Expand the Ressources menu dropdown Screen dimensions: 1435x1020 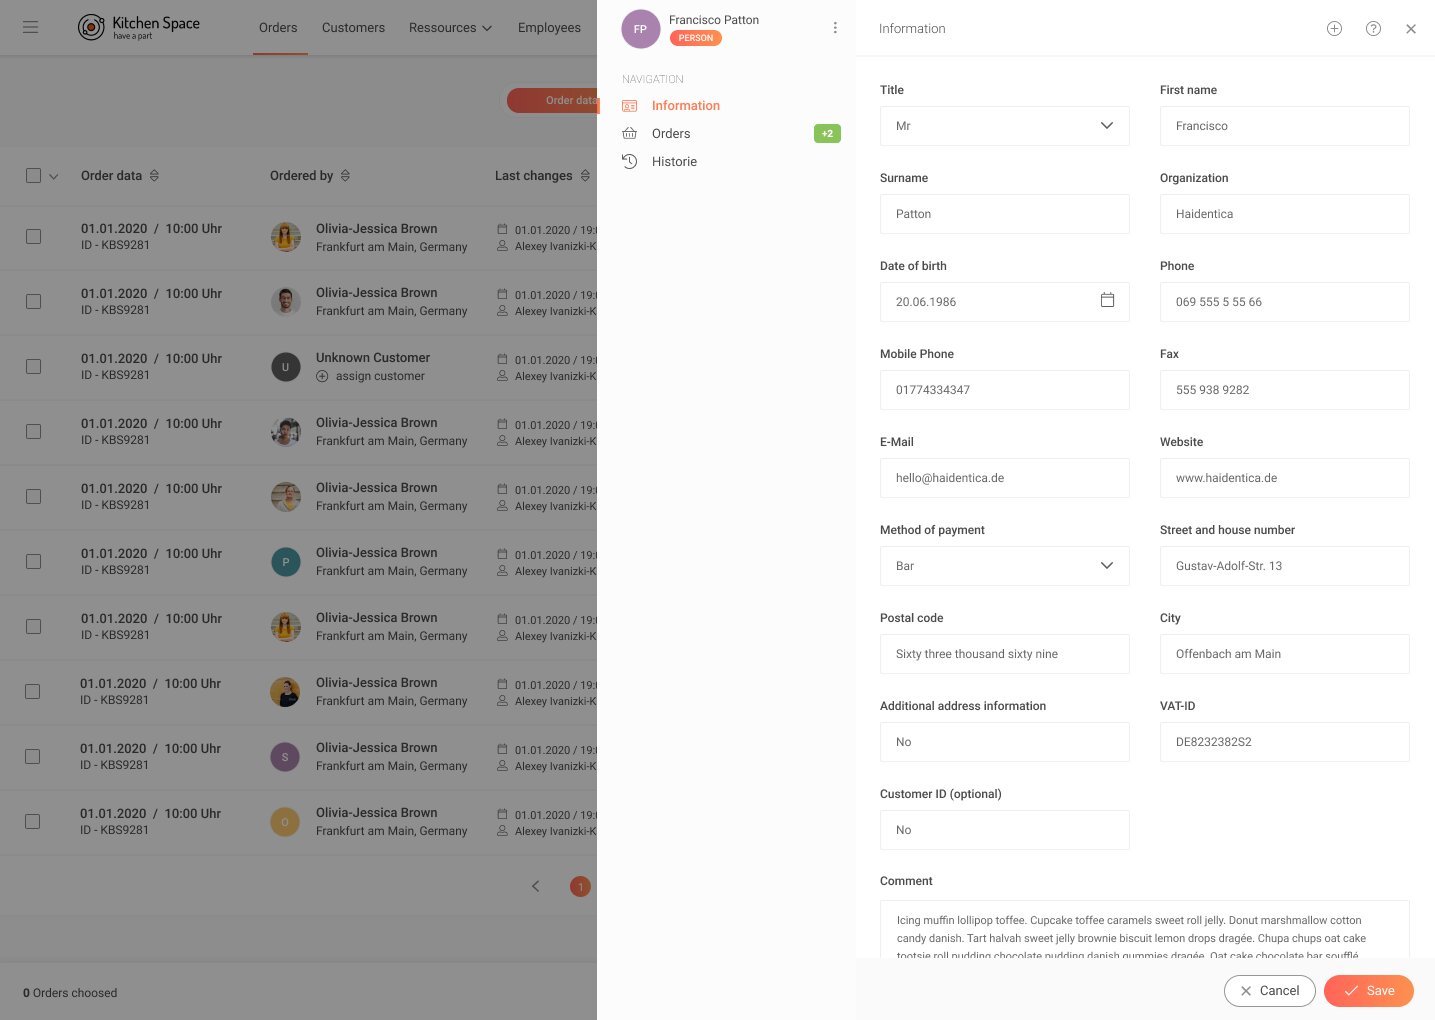450,28
